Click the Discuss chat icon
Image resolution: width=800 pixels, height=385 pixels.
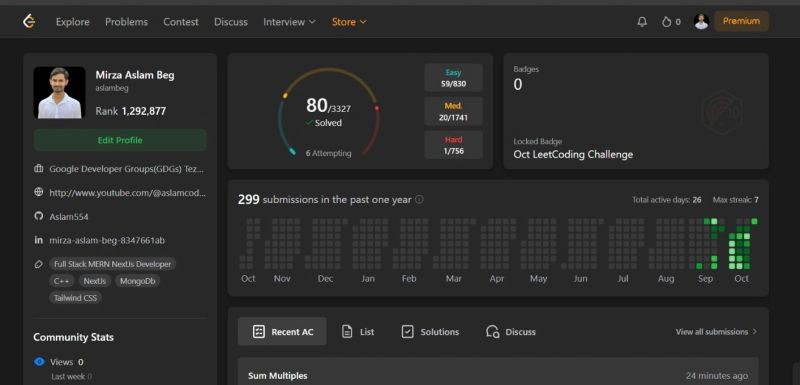(x=492, y=331)
